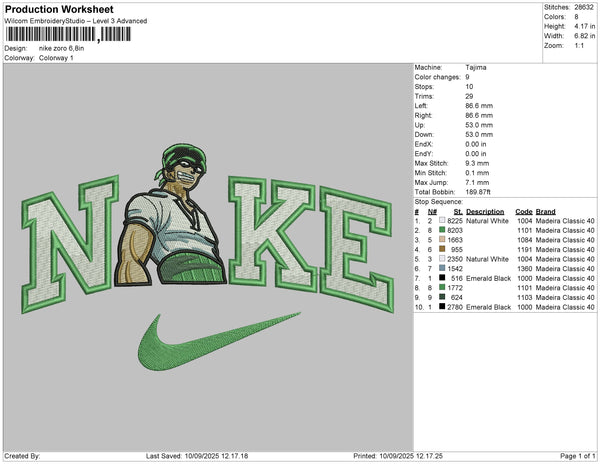Click the Stop Sequence heading
This screenshot has width=600, height=464.
point(440,203)
